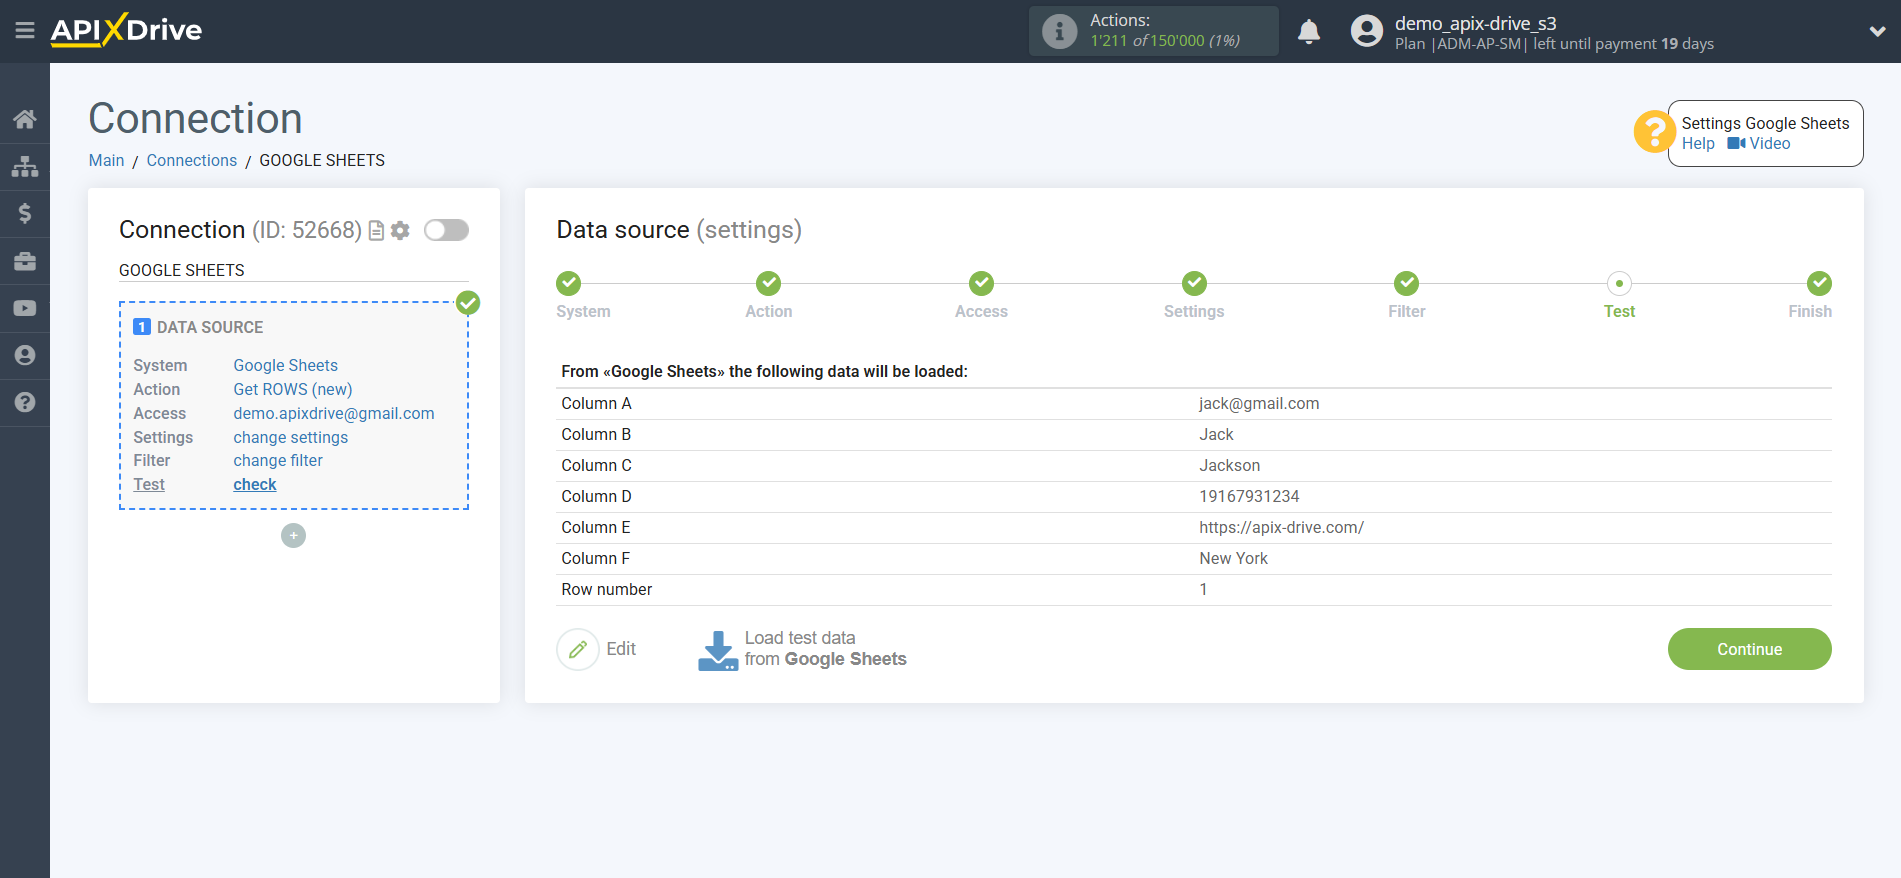Image resolution: width=1901 pixels, height=878 pixels.
Task: Click the Column A label
Action: (x=596, y=404)
